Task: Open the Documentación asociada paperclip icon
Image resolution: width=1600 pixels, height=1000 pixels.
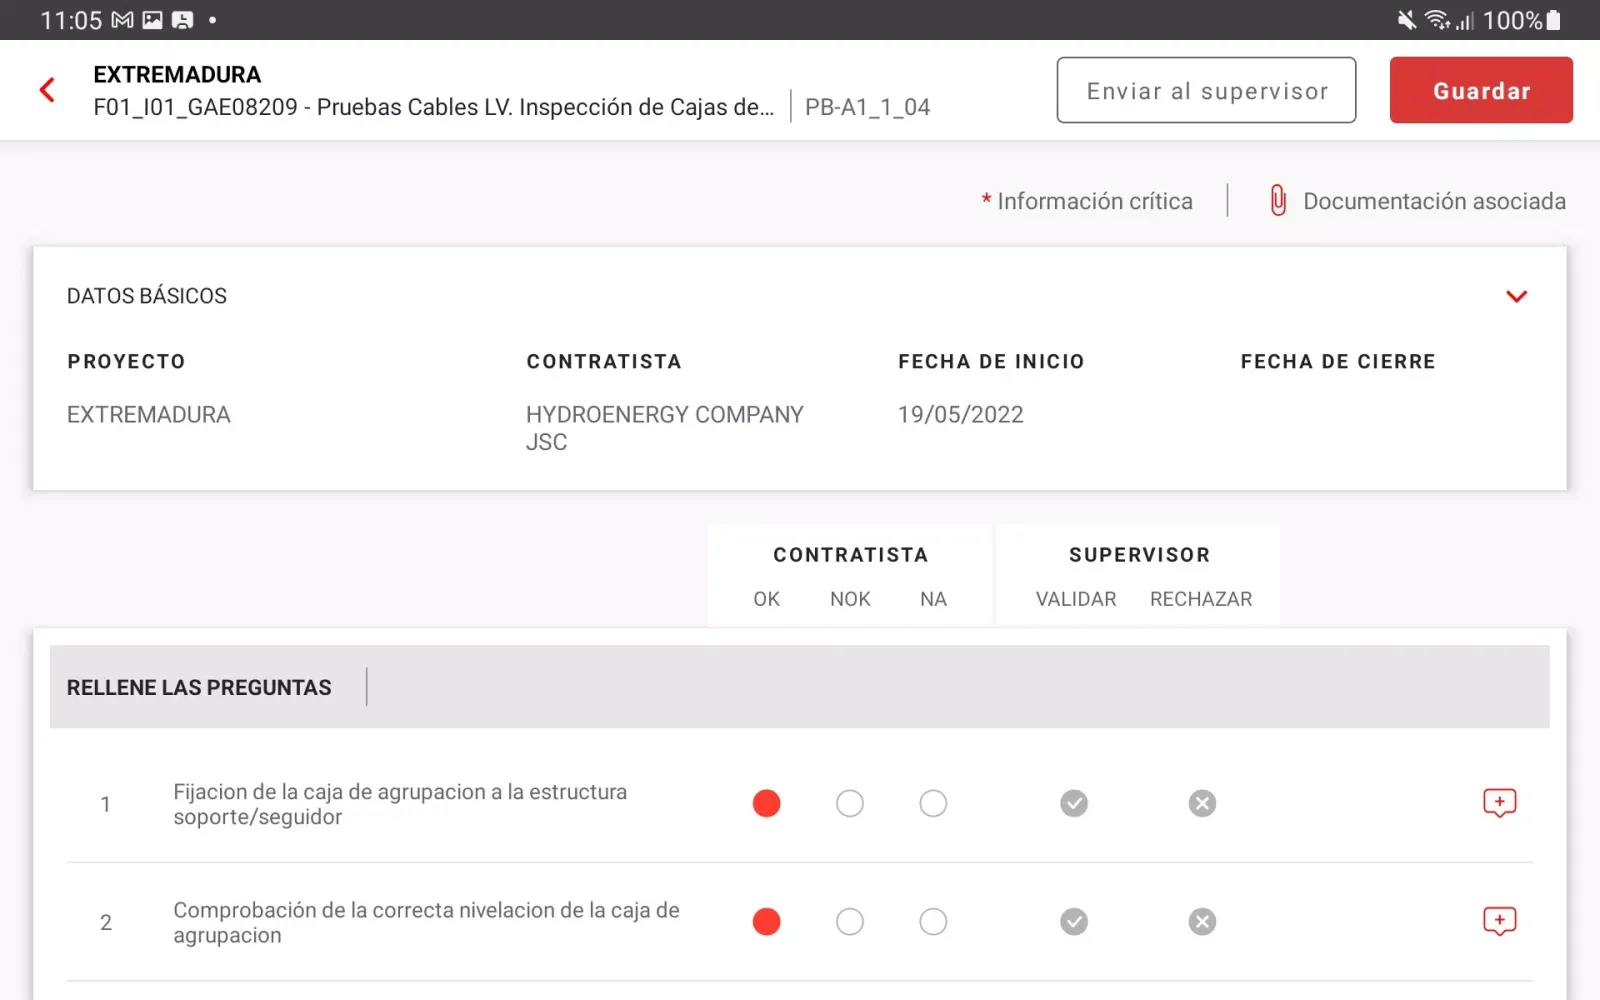Action: coord(1278,201)
